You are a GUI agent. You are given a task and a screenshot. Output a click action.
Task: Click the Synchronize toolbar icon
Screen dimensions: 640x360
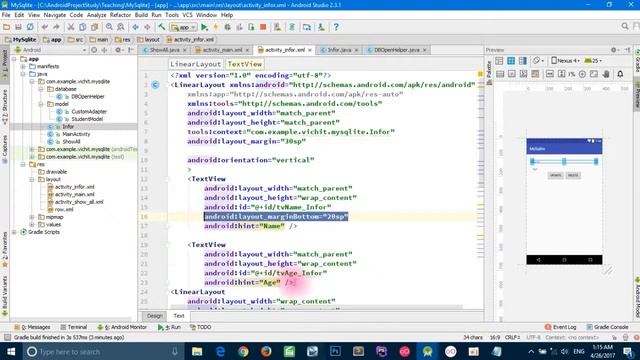[x=30, y=27]
